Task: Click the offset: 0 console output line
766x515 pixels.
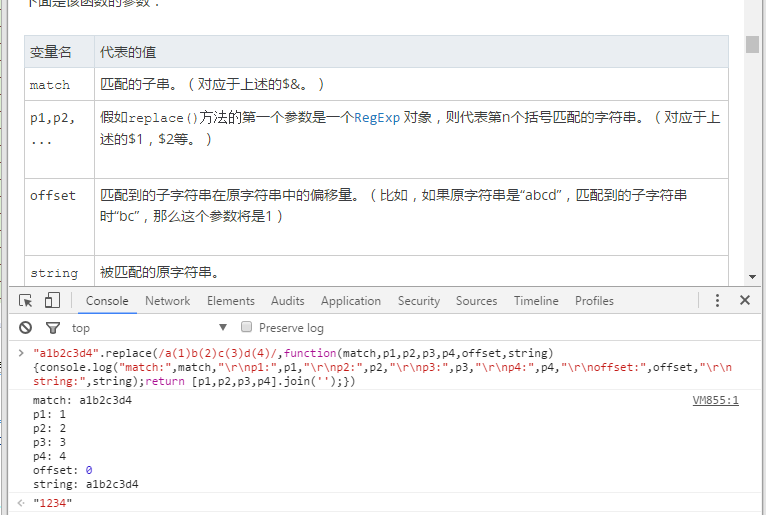Action: [63, 470]
